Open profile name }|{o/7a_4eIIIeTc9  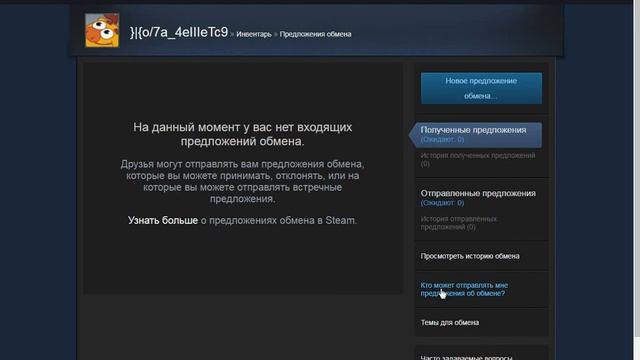tap(179, 32)
